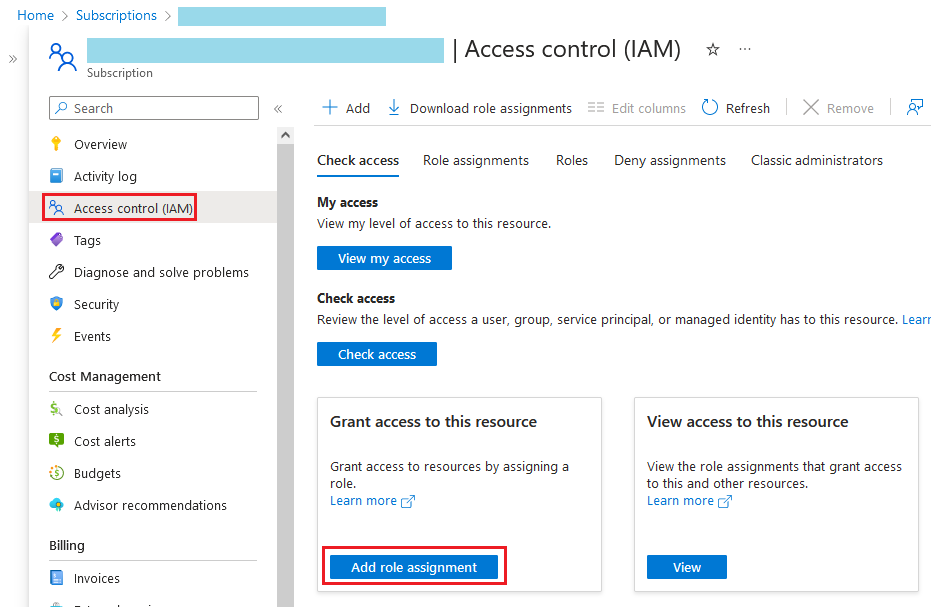The width and height of the screenshot is (931, 607).
Task: Switch to the Role assignments tab
Action: [476, 160]
